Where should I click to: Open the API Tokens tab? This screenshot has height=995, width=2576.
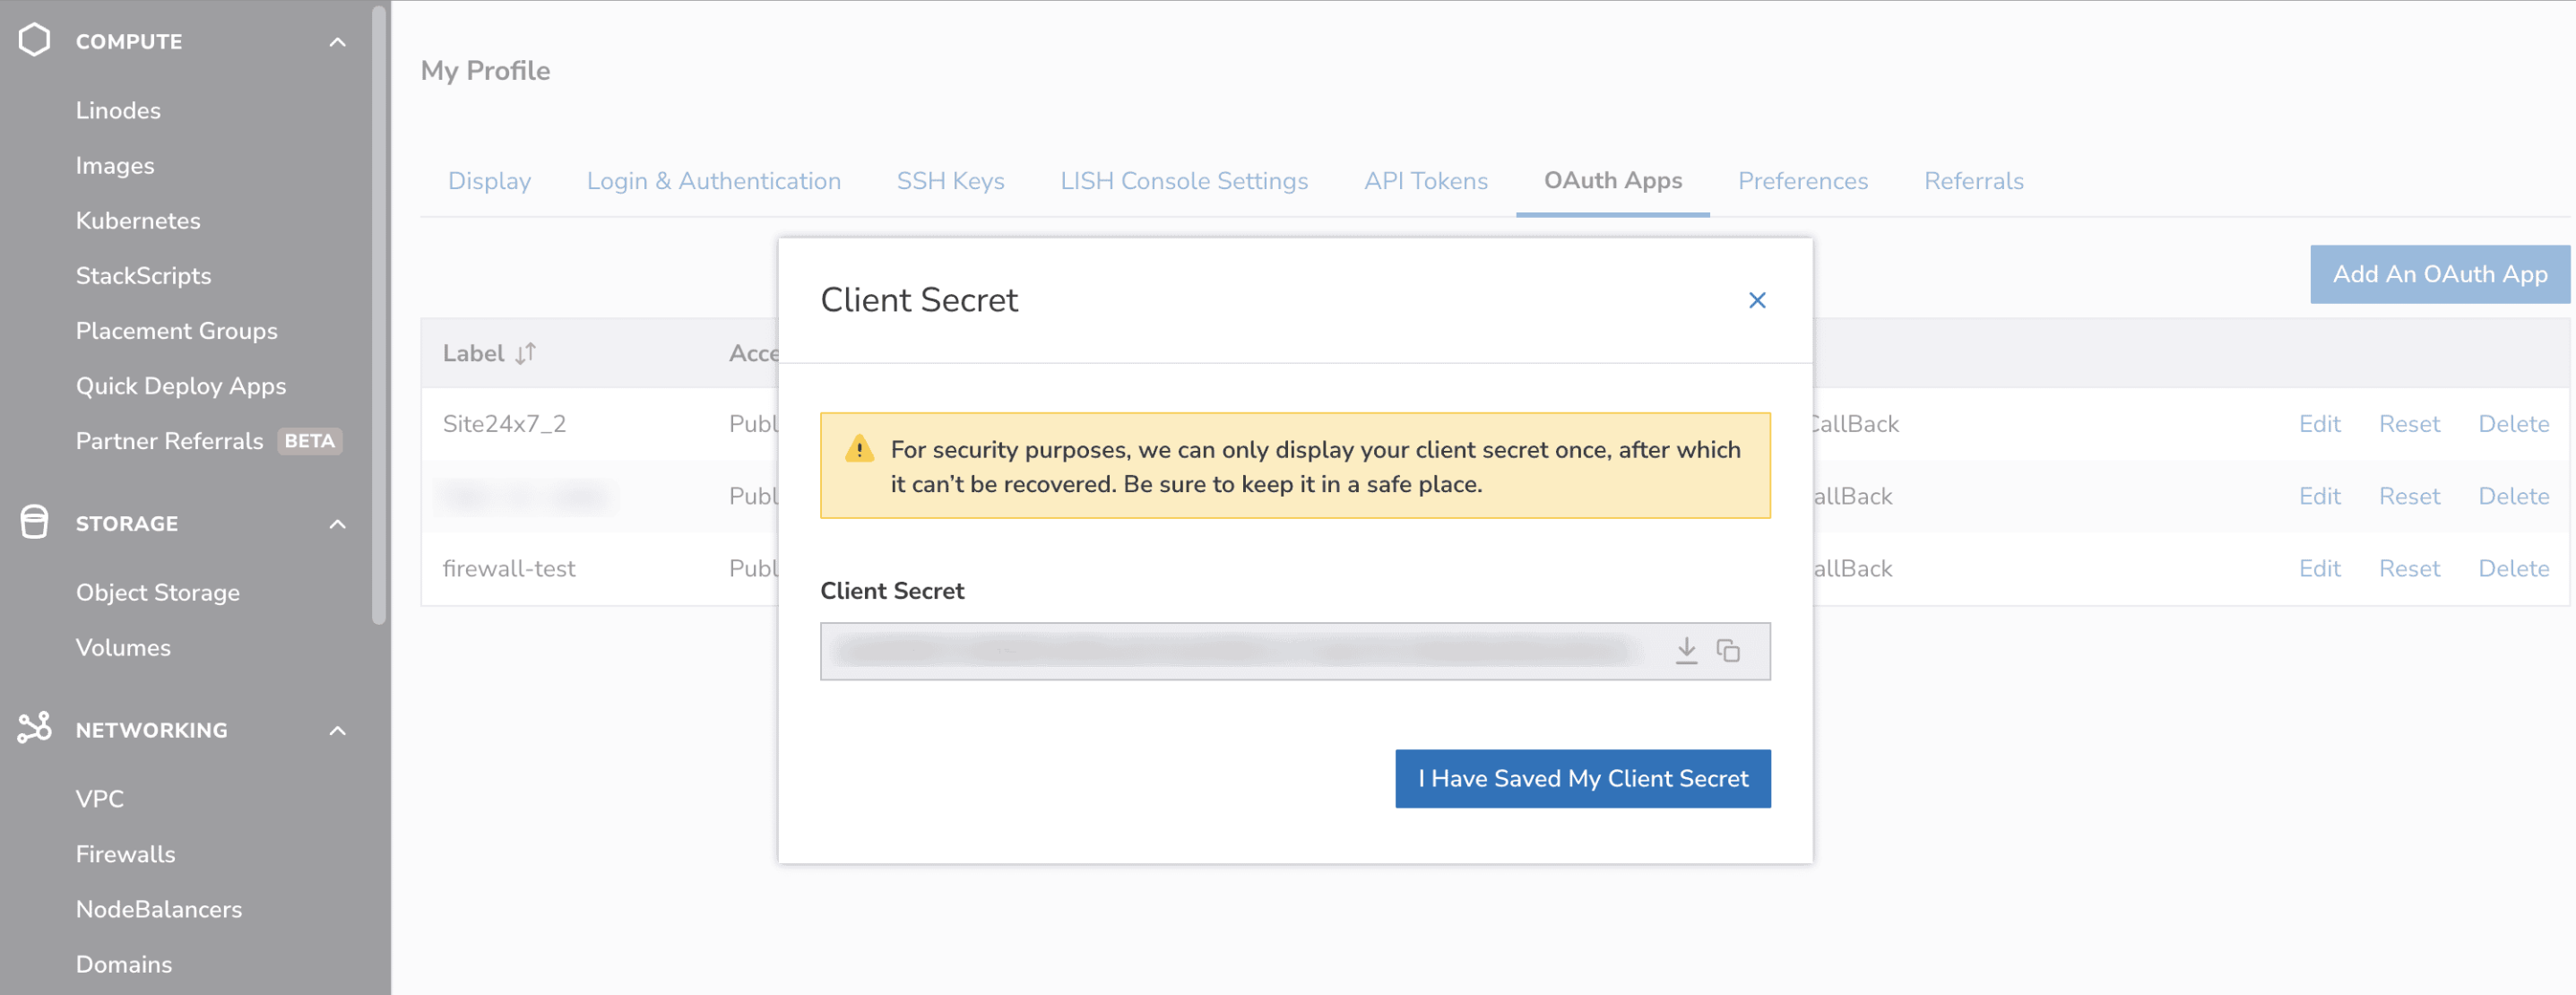tap(1426, 181)
